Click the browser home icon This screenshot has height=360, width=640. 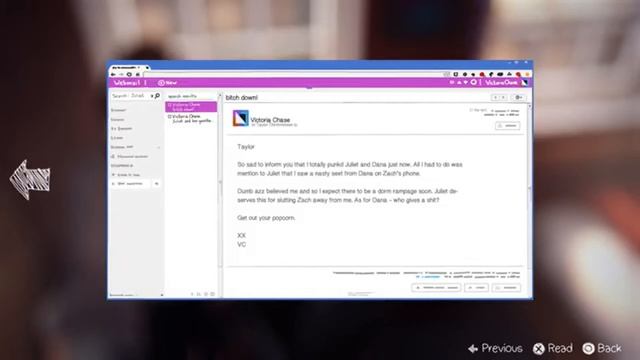coord(138,75)
